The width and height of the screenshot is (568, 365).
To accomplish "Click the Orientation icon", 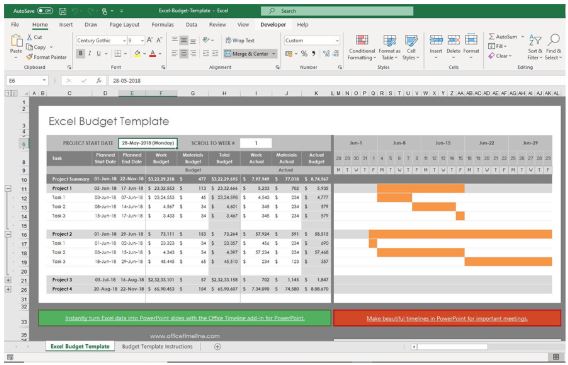I will pyautogui.click(x=206, y=40).
